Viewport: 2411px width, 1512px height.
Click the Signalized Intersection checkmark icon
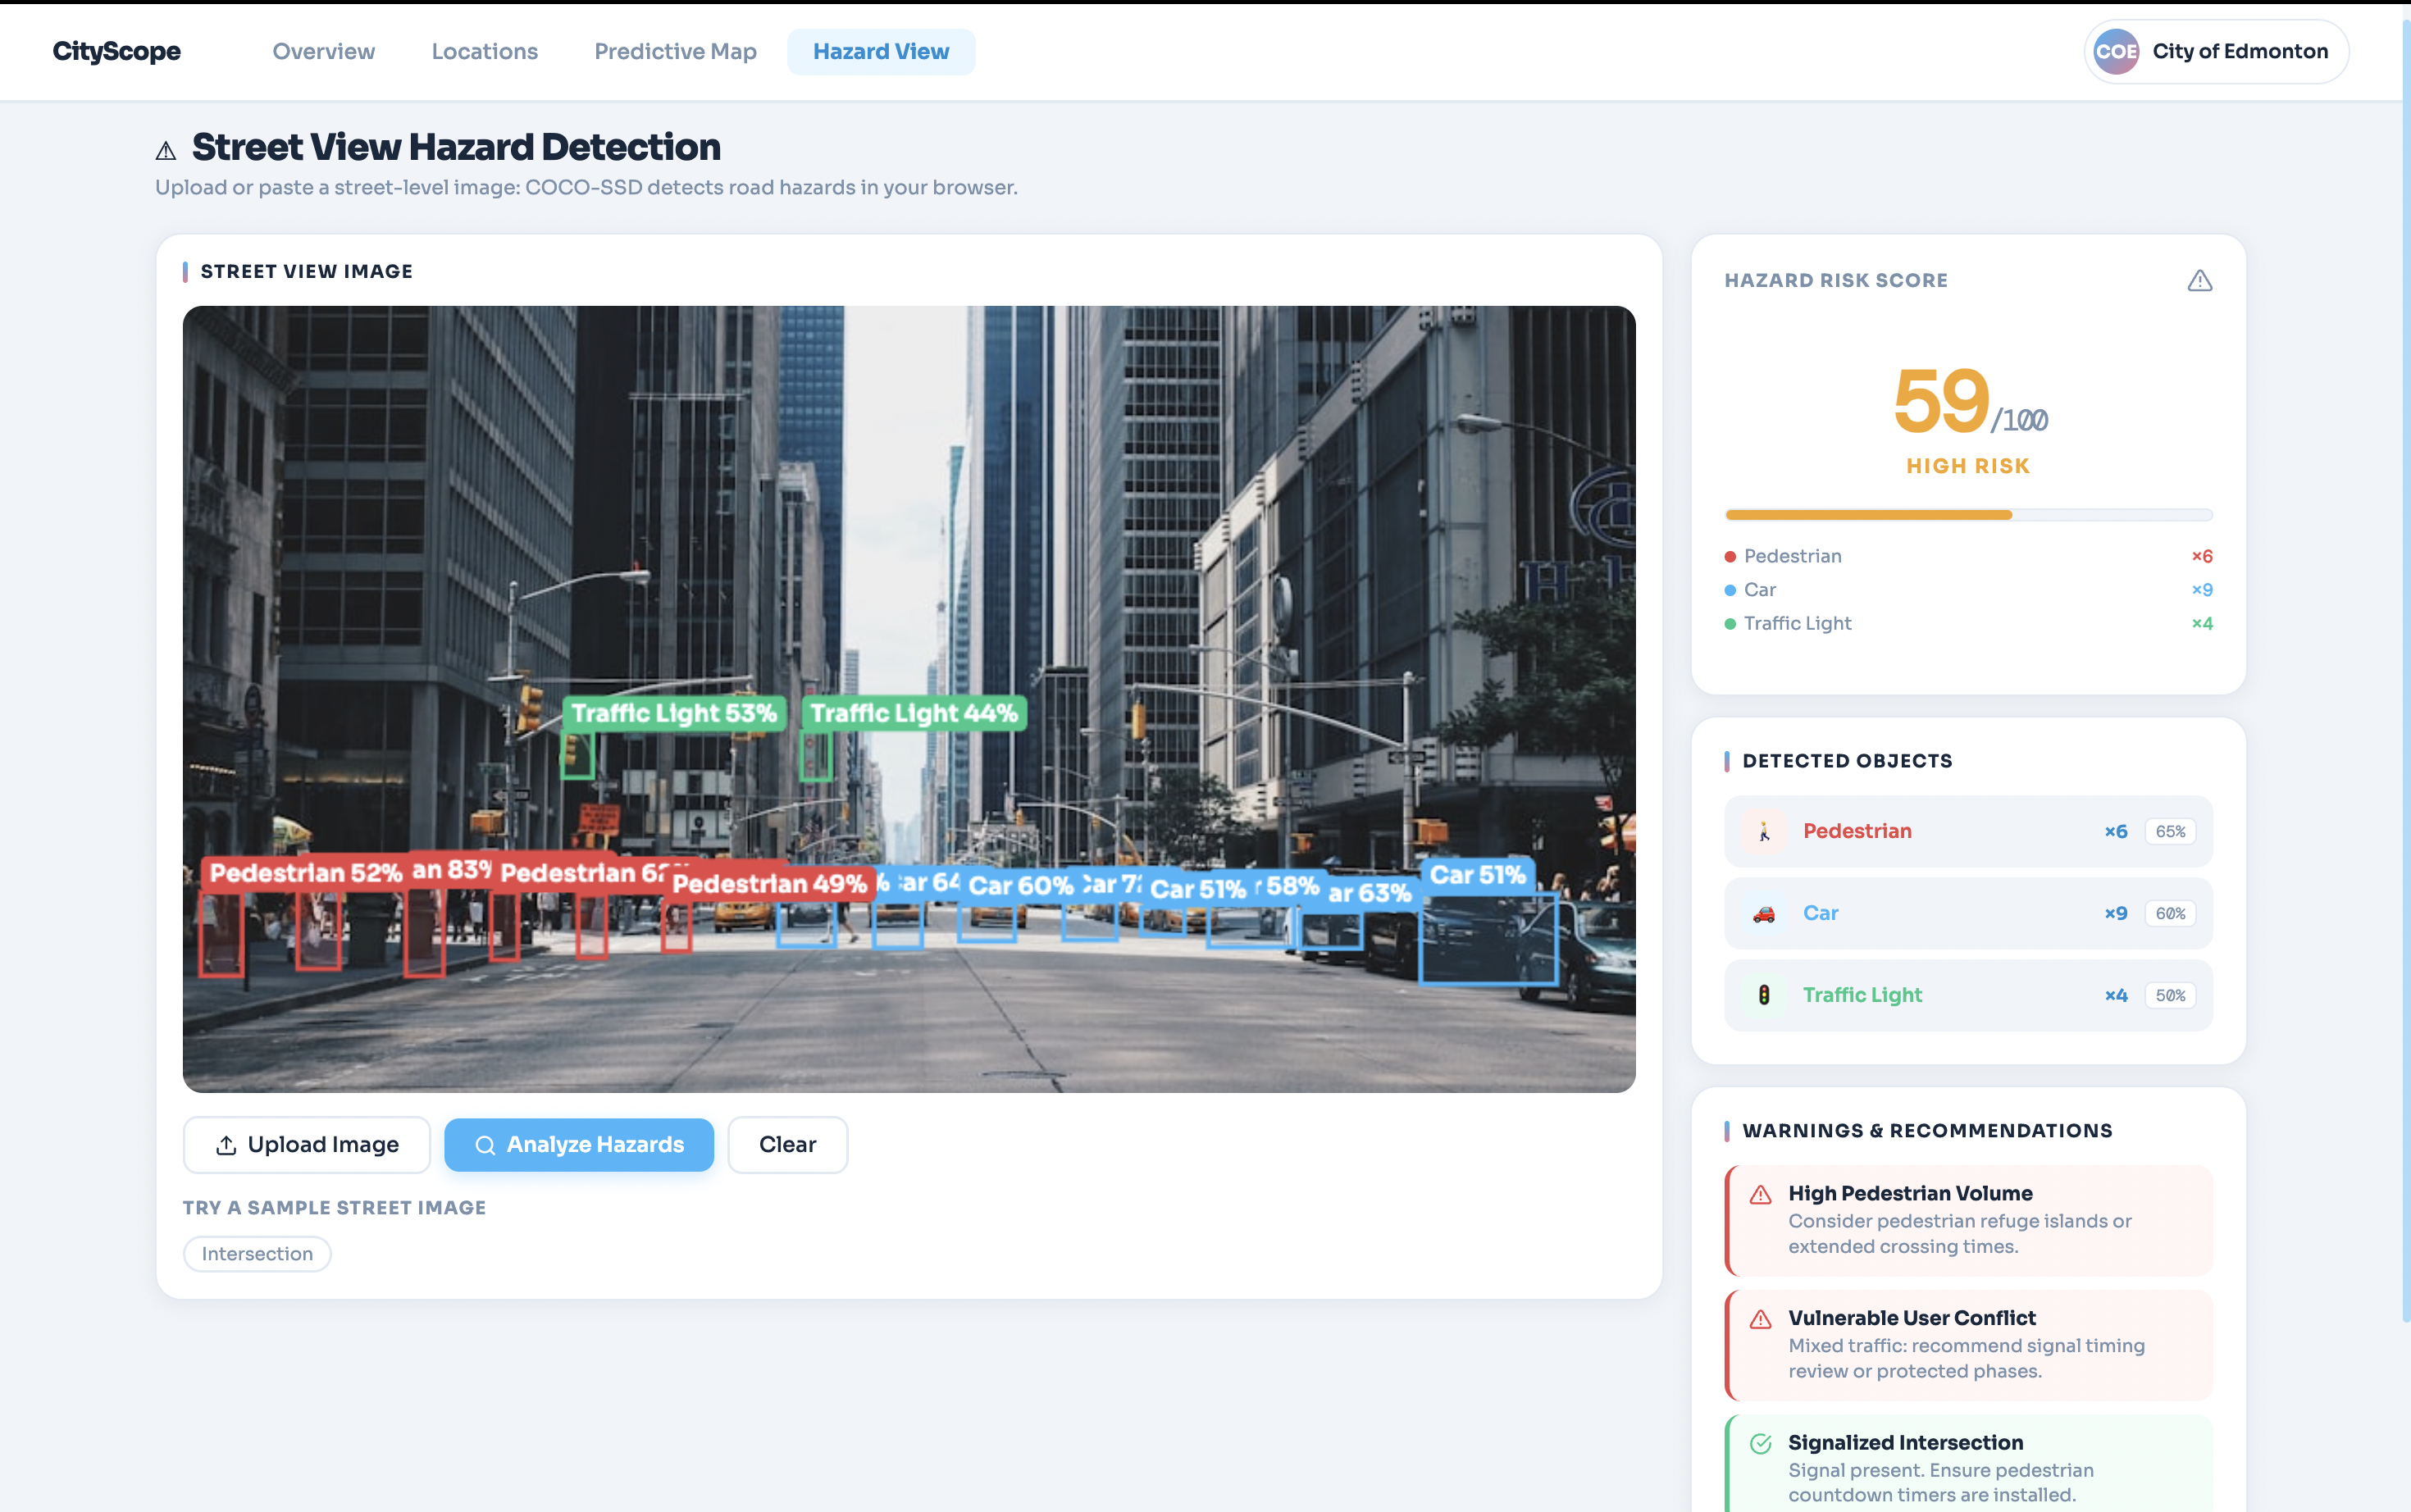(x=1761, y=1444)
